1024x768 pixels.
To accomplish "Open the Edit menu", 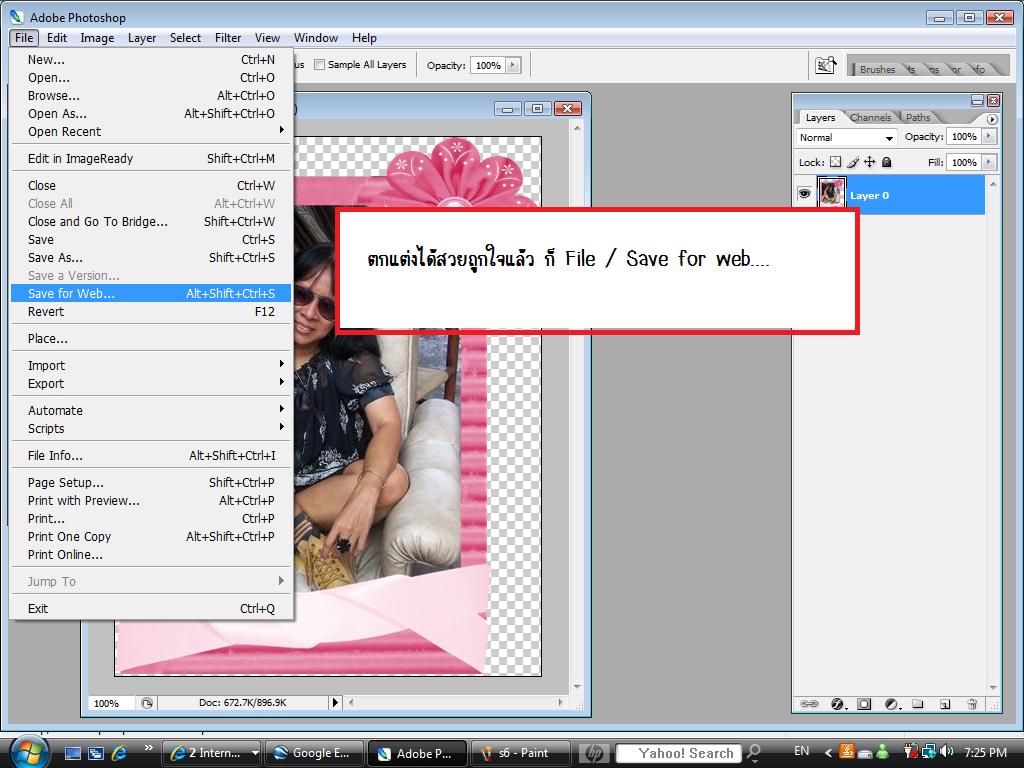I will coord(57,38).
